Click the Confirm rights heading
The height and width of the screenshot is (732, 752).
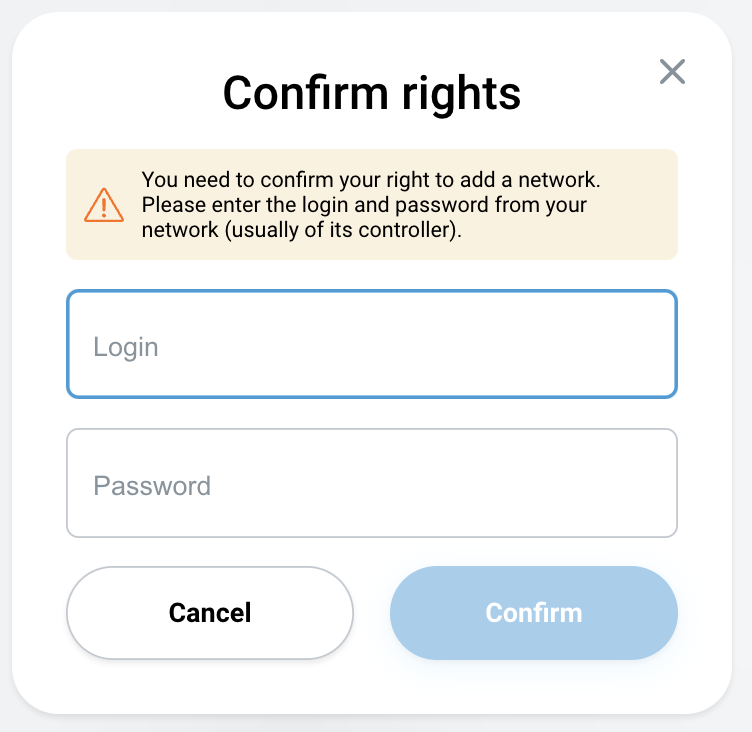tap(372, 93)
